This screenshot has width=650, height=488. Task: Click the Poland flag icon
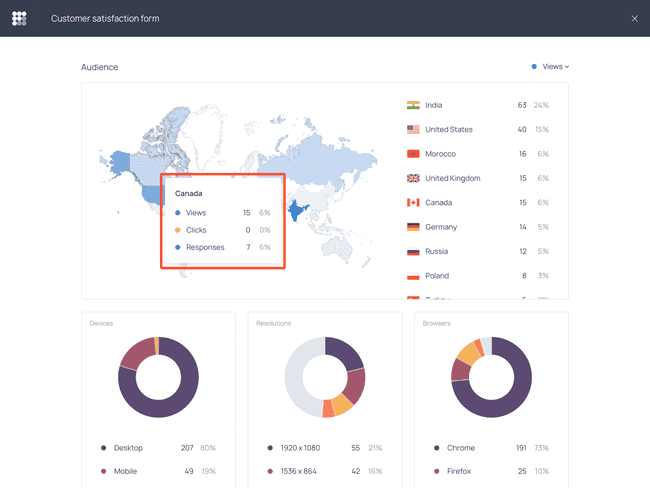click(413, 276)
